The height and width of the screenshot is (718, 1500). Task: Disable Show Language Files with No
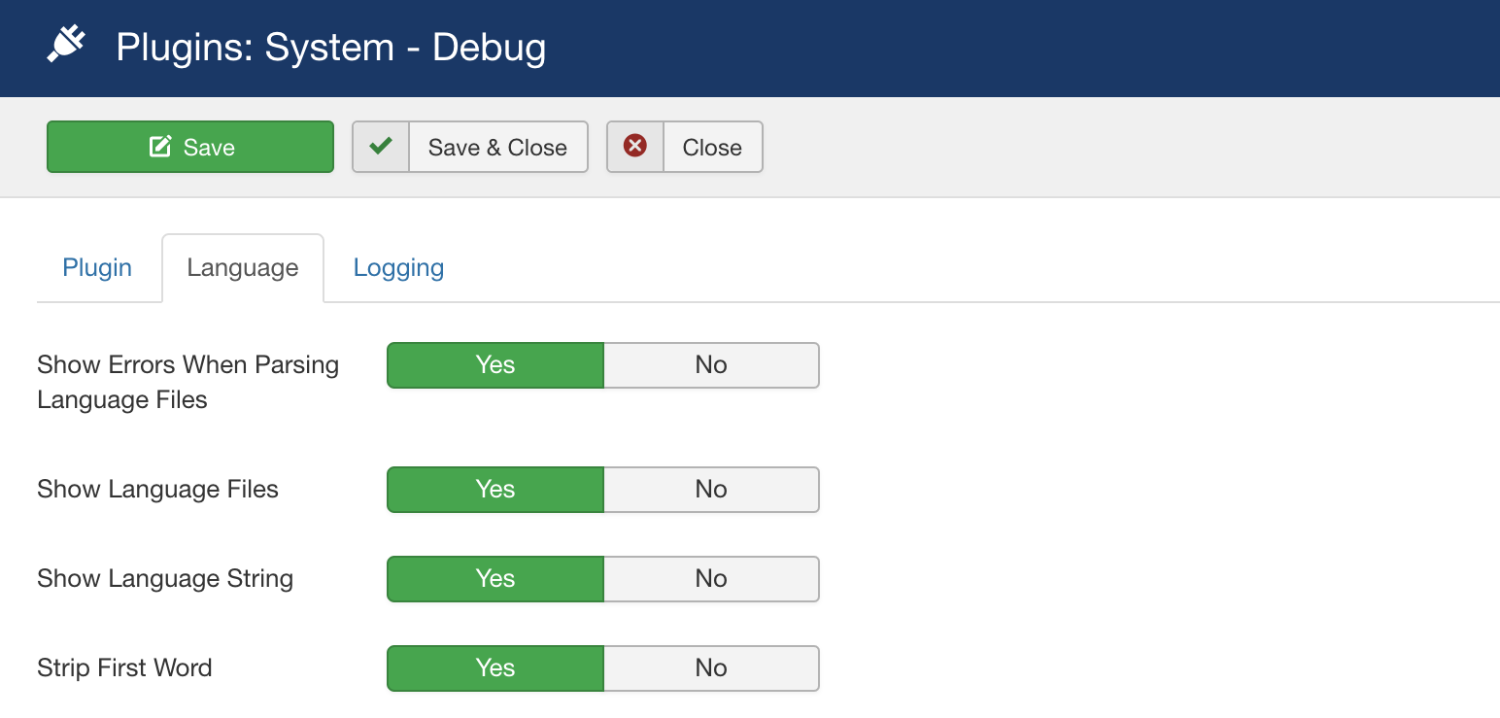(711, 489)
